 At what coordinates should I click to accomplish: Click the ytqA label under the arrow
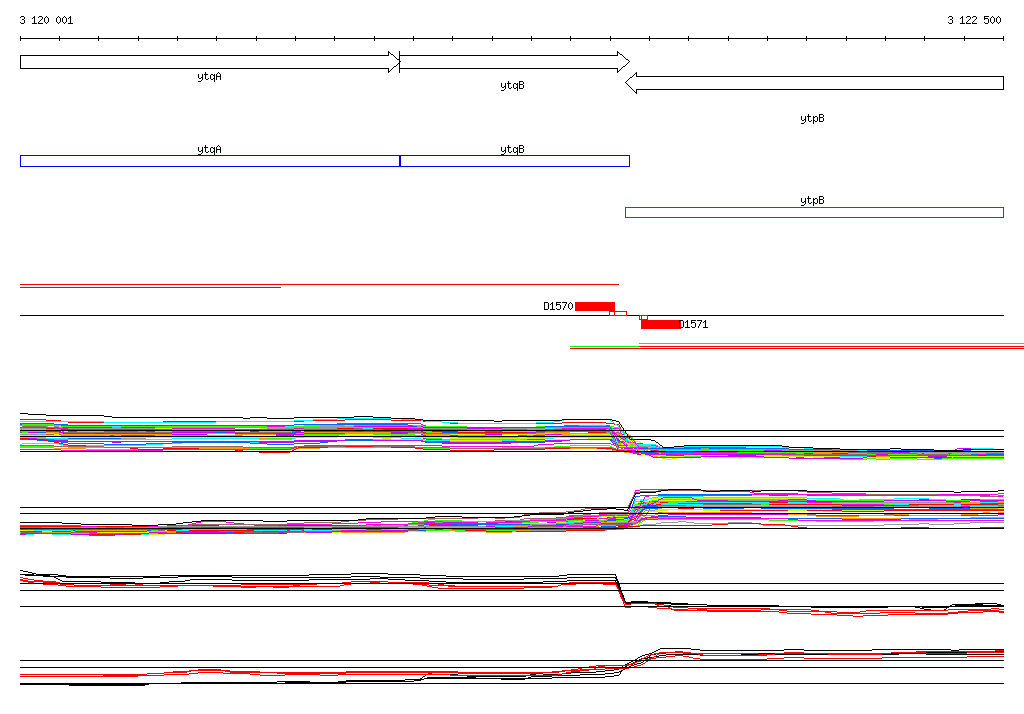(210, 77)
